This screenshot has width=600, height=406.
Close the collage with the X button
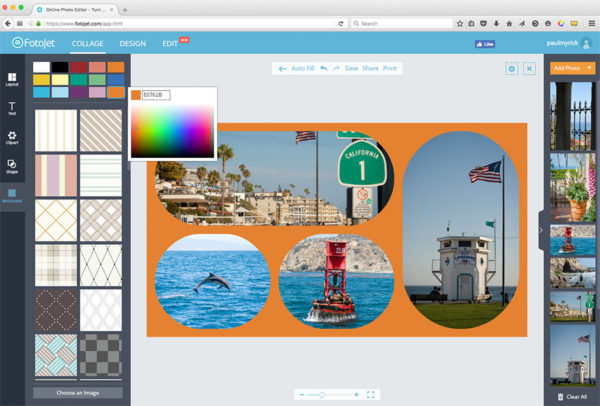[x=529, y=69]
